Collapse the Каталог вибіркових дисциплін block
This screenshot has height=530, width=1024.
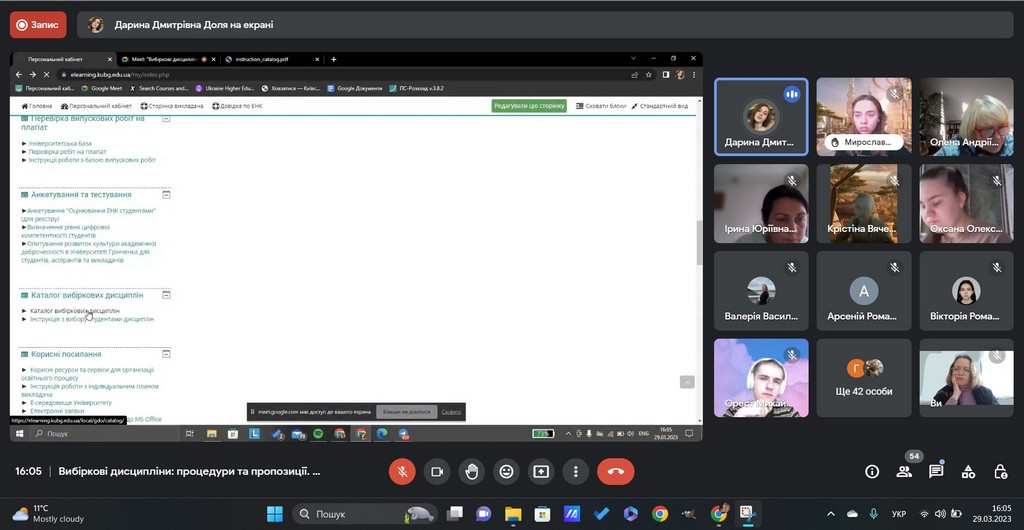[x=167, y=295]
